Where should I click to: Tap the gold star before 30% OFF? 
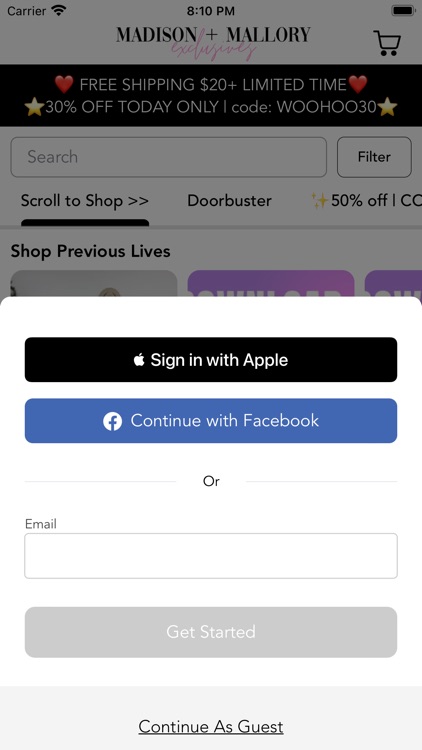[x=34, y=107]
